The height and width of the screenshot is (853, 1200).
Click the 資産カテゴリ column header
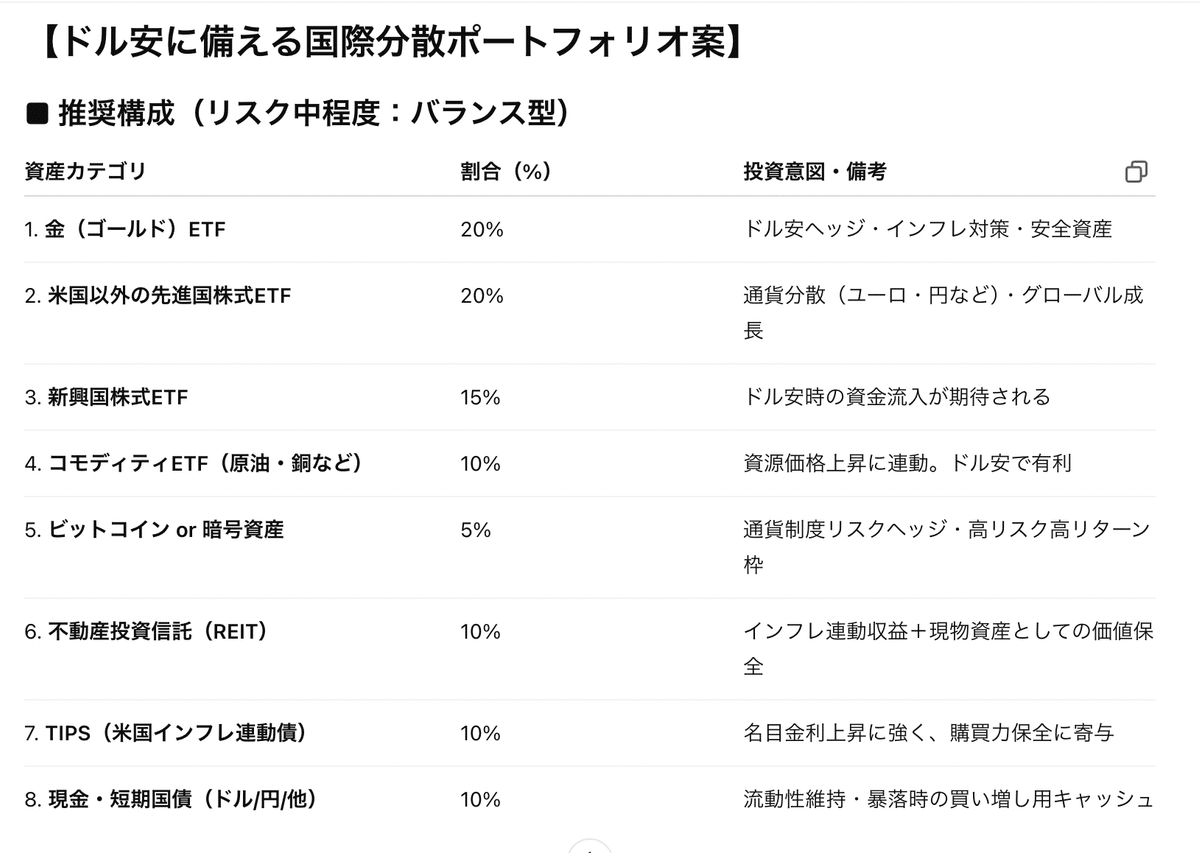point(85,171)
